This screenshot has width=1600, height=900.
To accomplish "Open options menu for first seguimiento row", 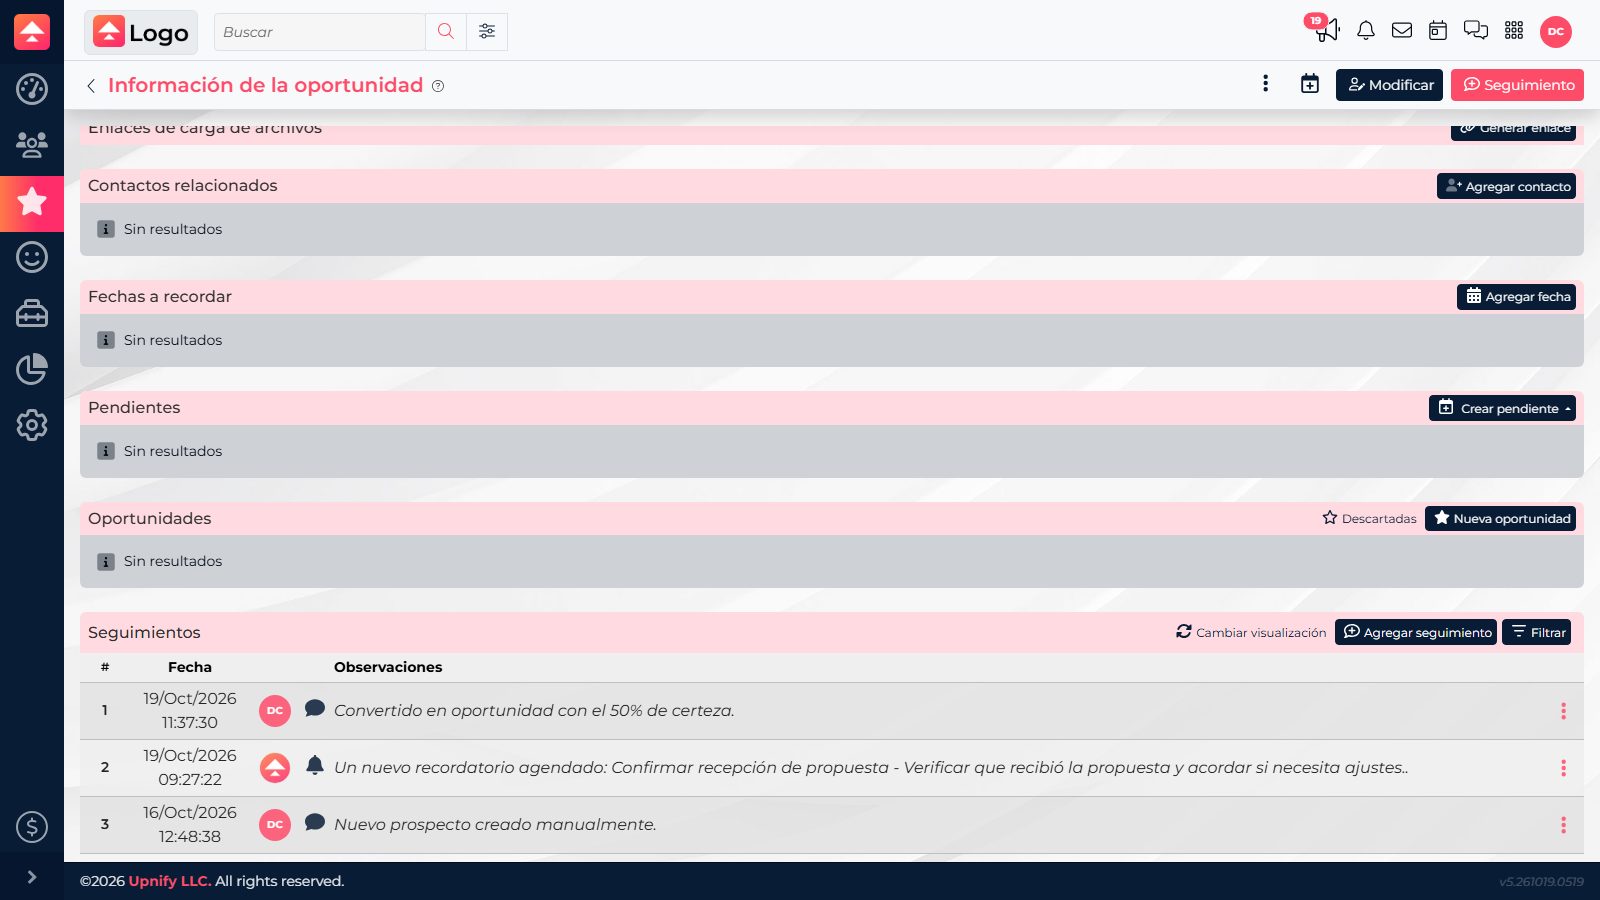I will tap(1563, 711).
